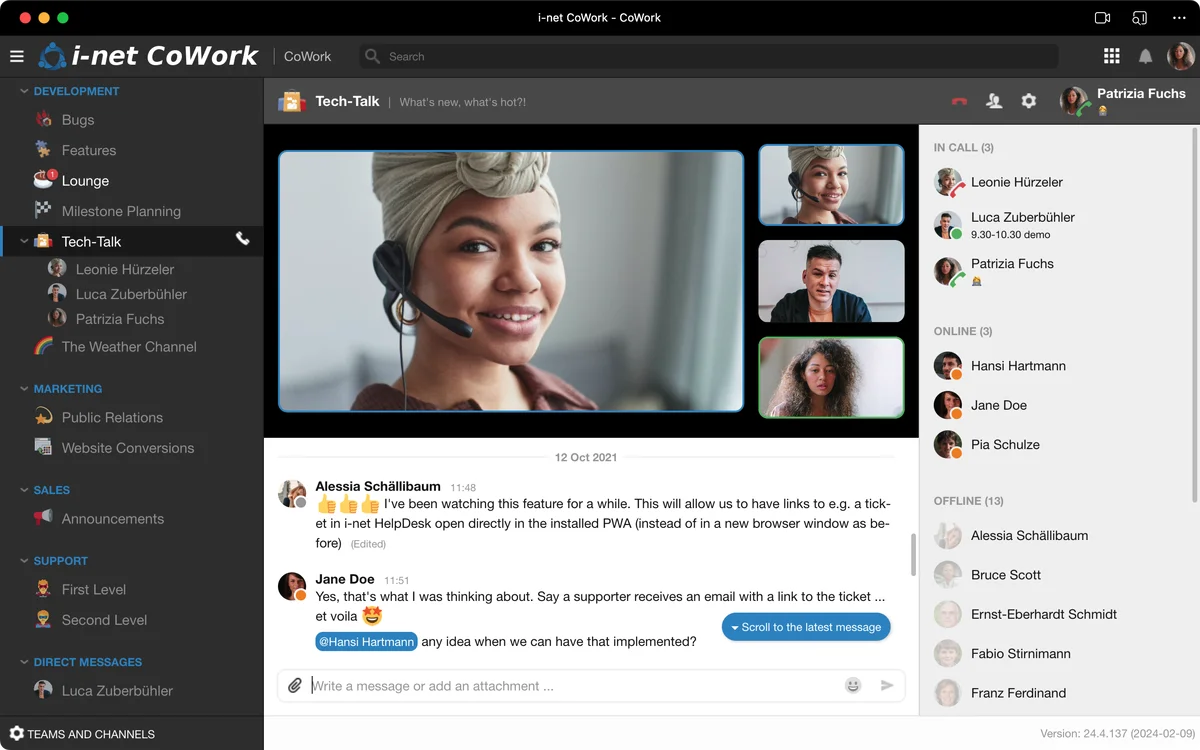This screenshot has height=750, width=1200.
Task: Open the Lounge channel
Action: tap(85, 181)
